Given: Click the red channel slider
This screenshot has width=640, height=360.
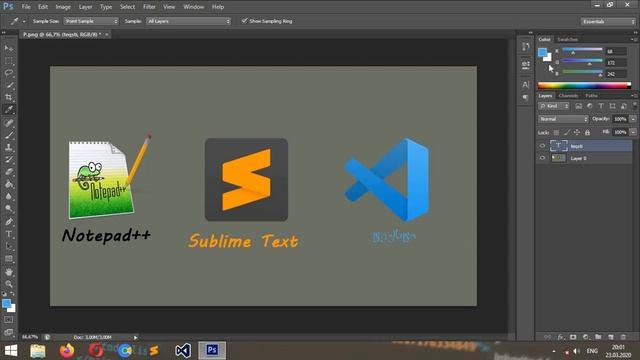Looking at the screenshot, I should pos(582,50).
